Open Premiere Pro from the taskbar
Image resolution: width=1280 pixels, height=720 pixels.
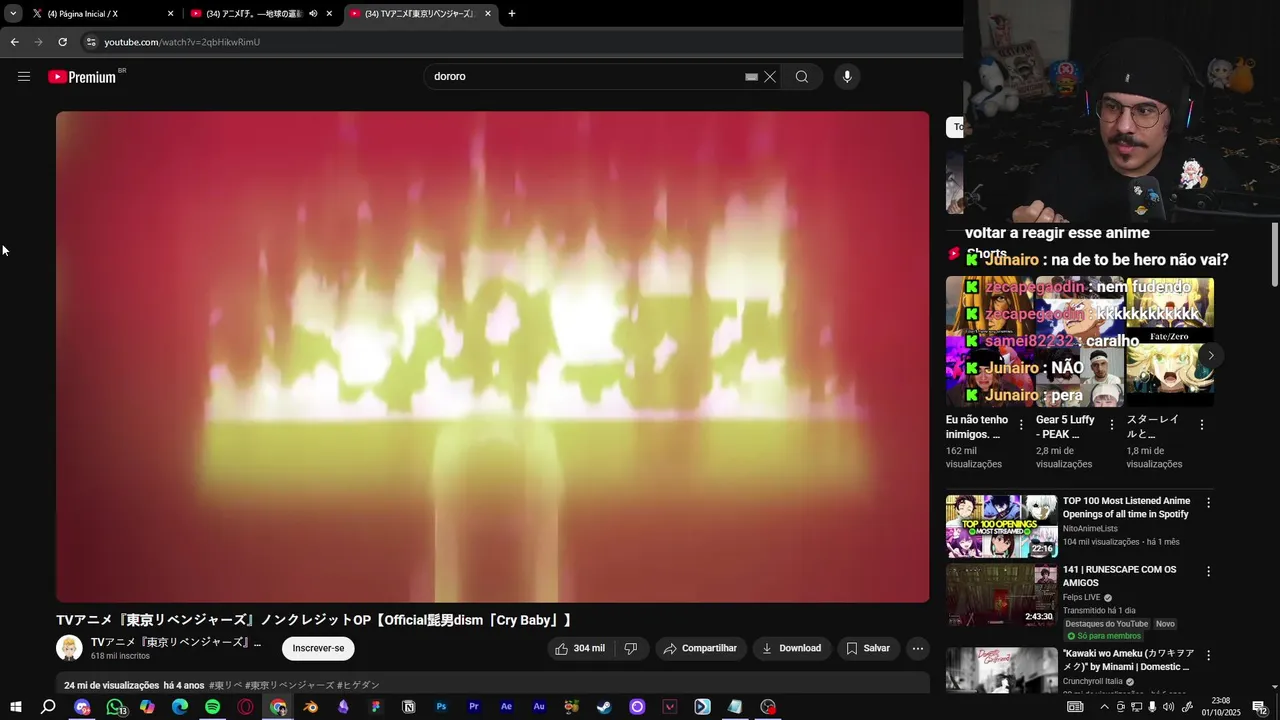pyautogui.click(x=474, y=707)
